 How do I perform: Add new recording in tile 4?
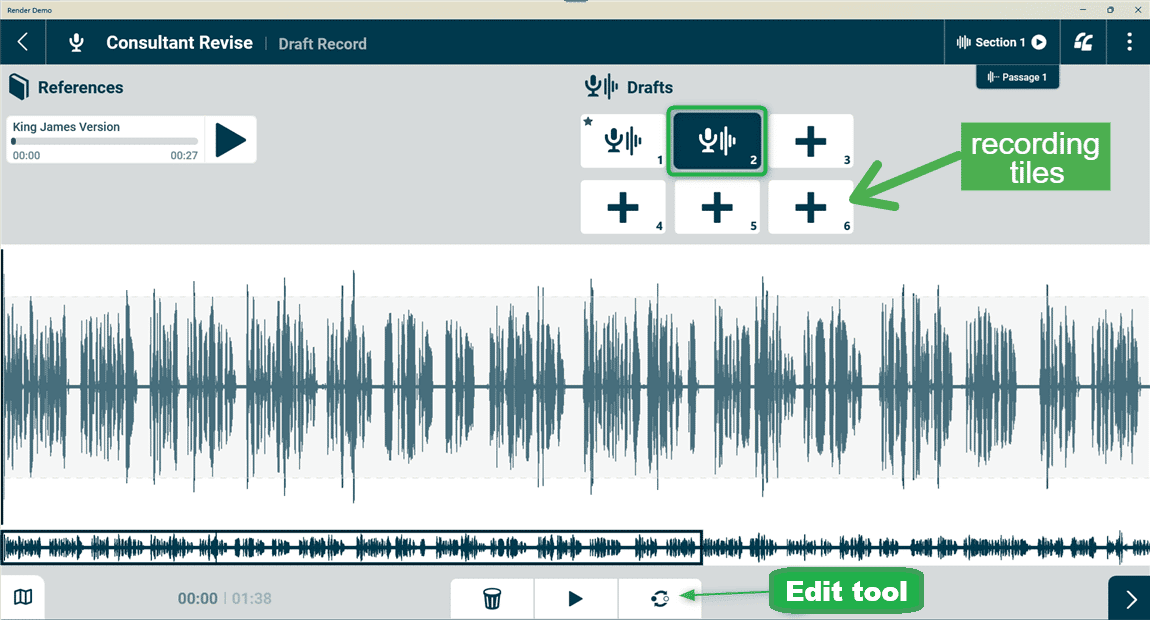pyautogui.click(x=623, y=208)
